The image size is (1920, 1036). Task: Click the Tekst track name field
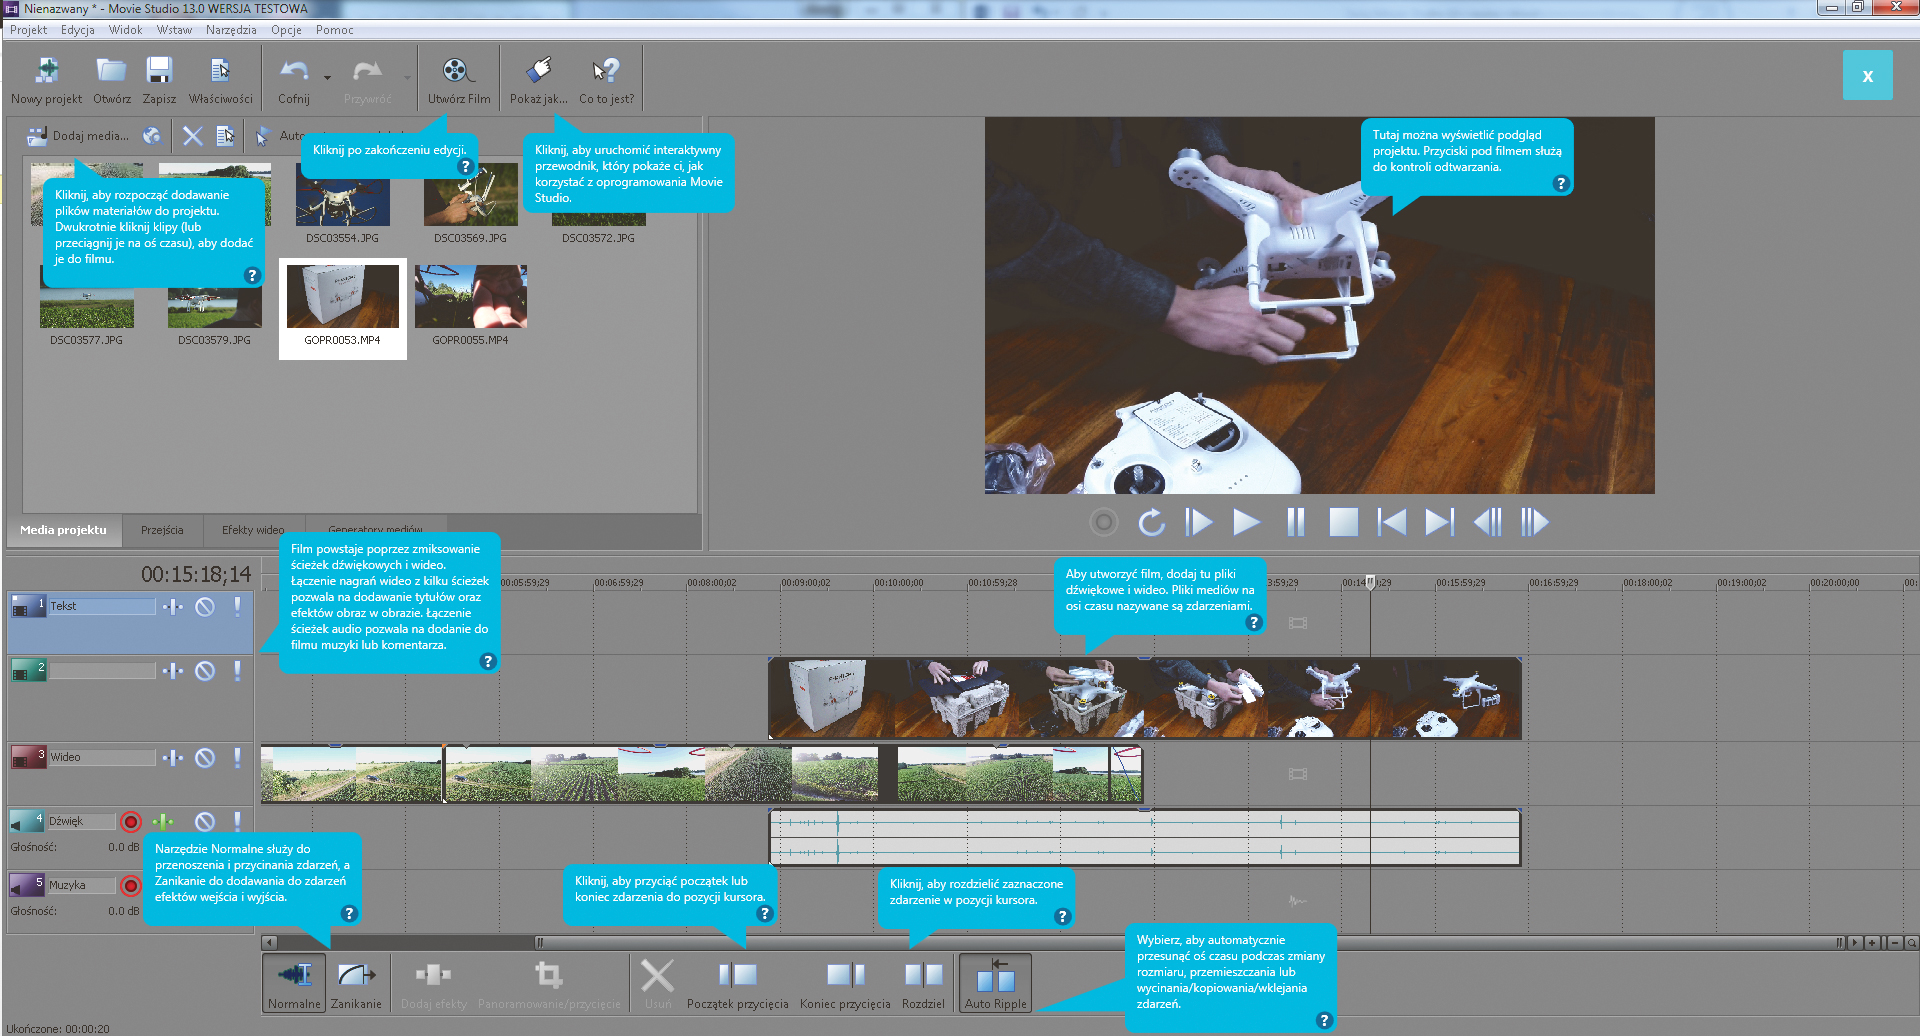102,607
